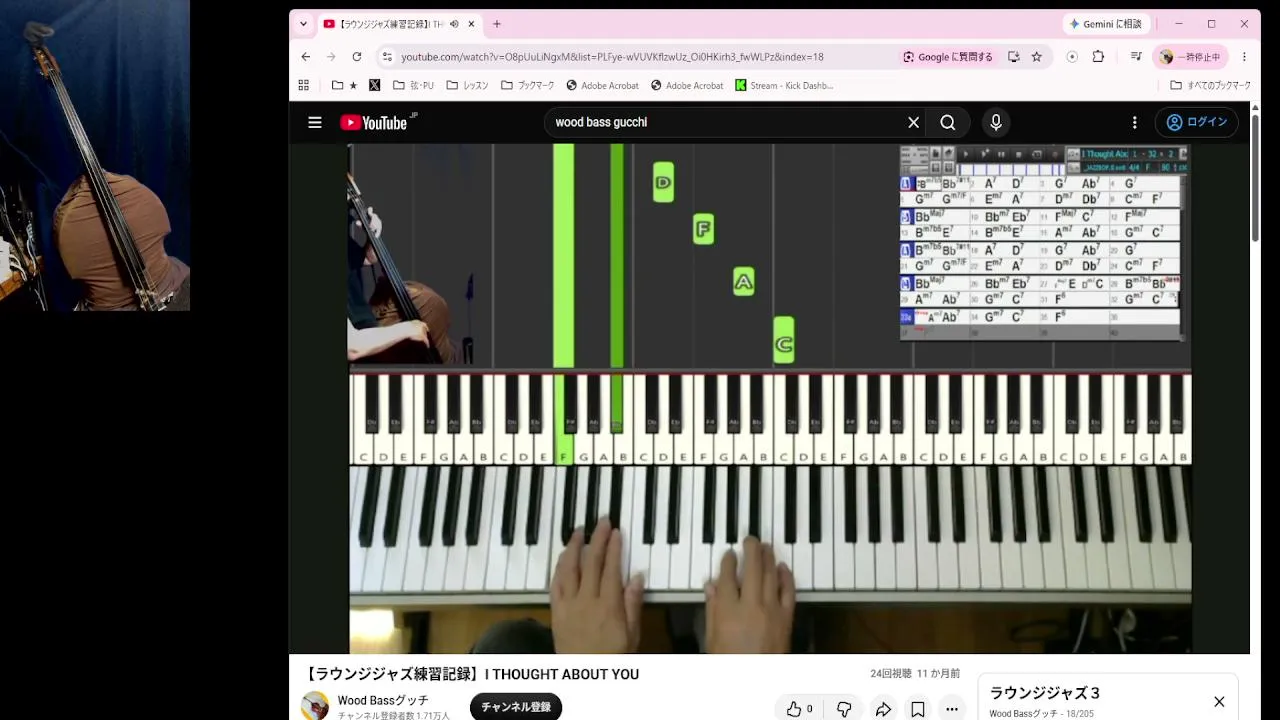Click the Wood Bassグッチ channel avatar
This screenshot has height=720, width=1280.
(x=315, y=705)
